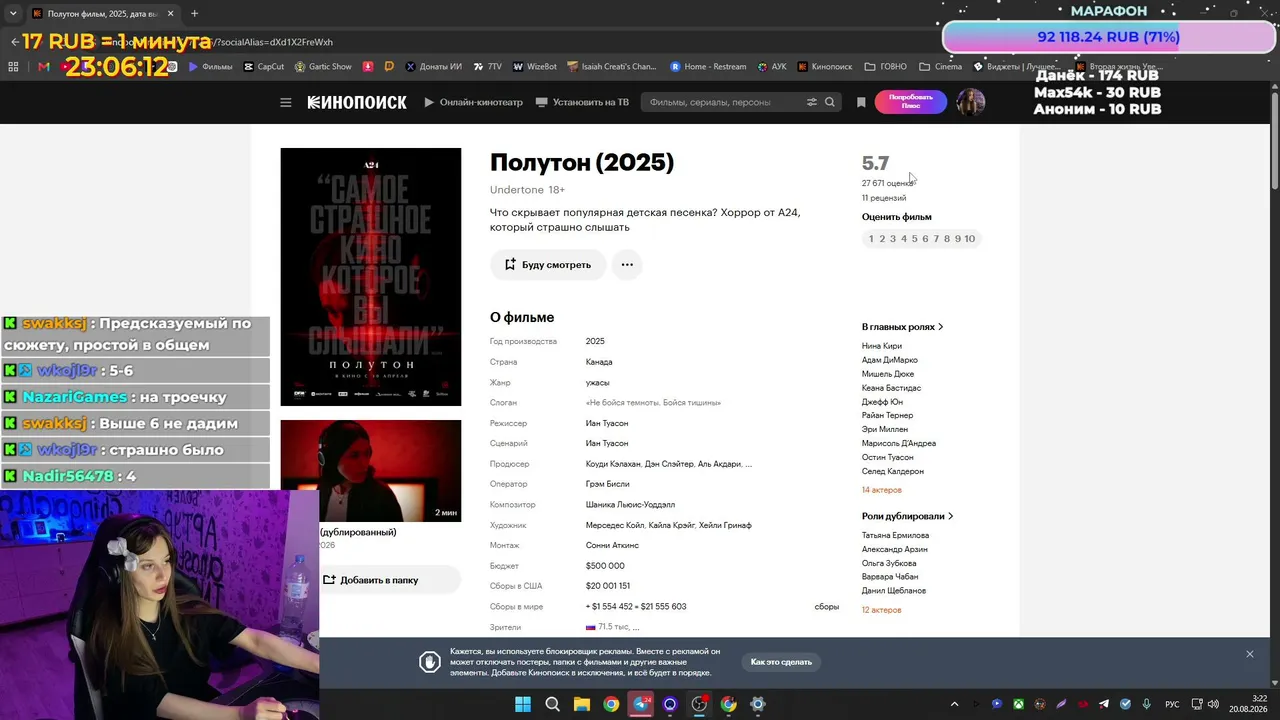Viewport: 1280px width, 720px height.
Task: Click the three-dots more options button
Action: click(x=627, y=265)
